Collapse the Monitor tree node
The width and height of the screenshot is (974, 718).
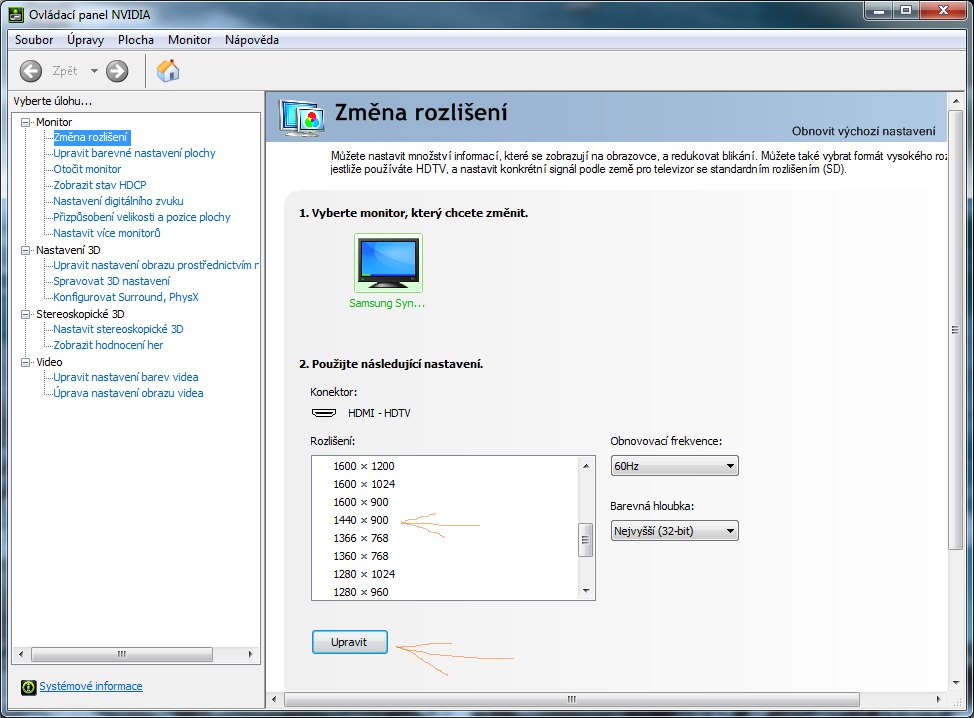(x=25, y=122)
